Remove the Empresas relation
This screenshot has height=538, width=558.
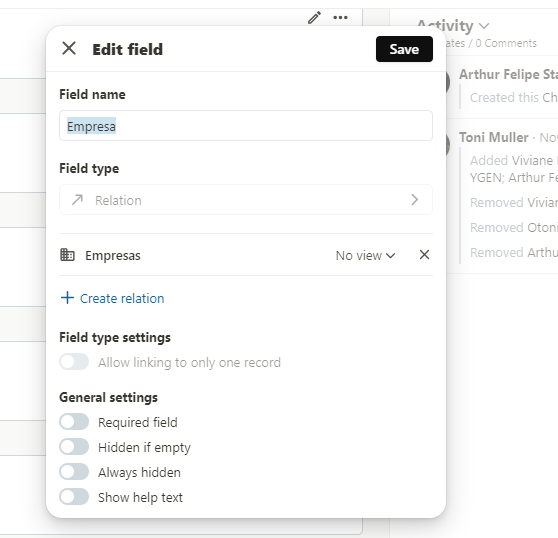[424, 255]
